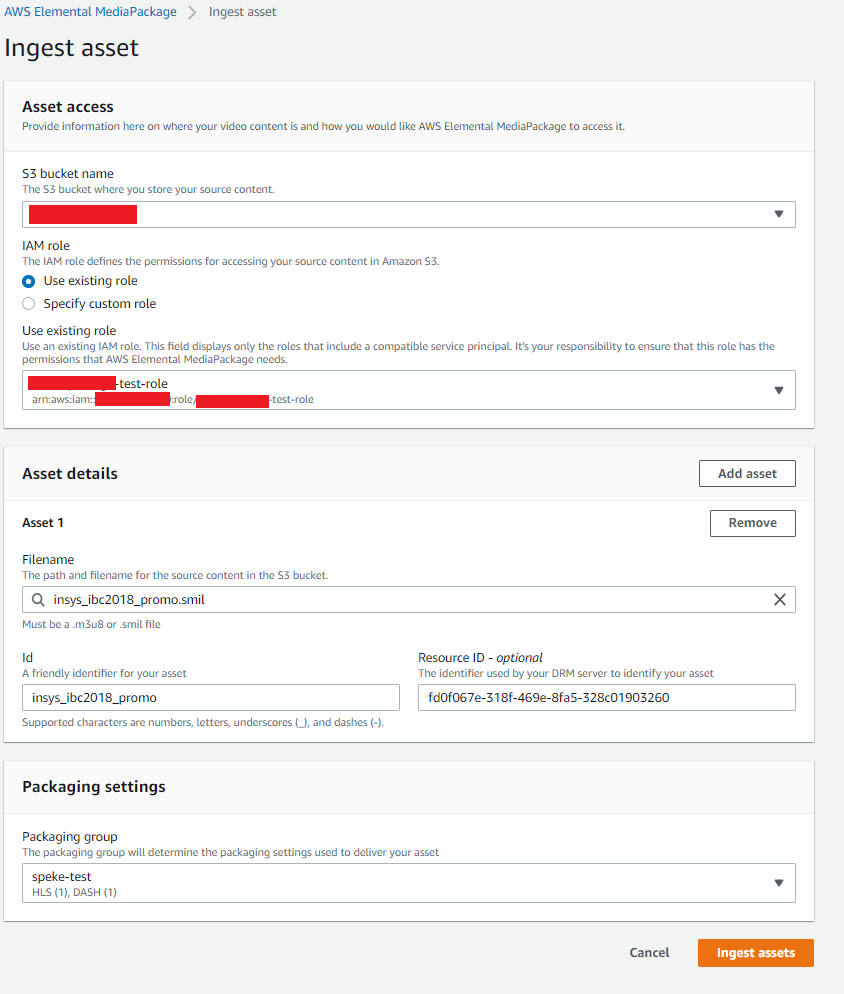Select the Use existing role radio button
Image resolution: width=844 pixels, height=994 pixels.
[x=29, y=281]
